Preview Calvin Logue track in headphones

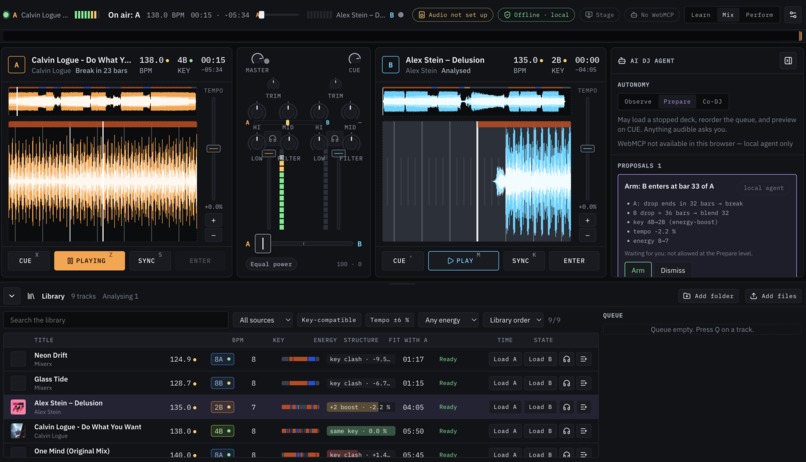click(566, 431)
